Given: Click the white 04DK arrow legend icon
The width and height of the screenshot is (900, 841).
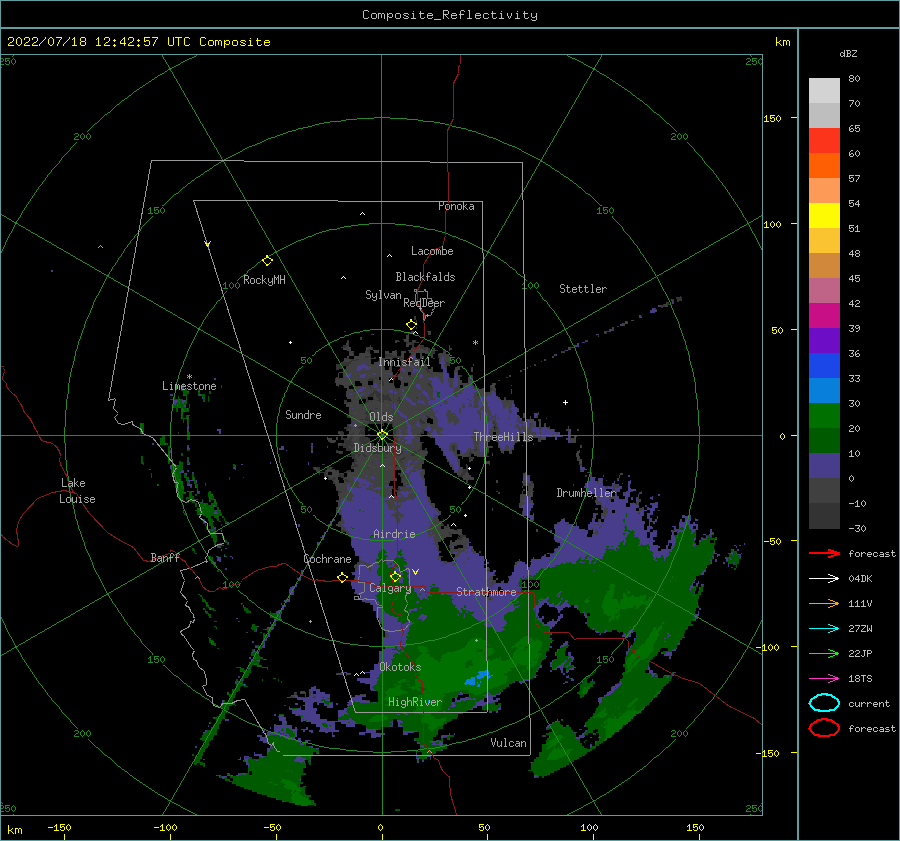Looking at the screenshot, I should [824, 578].
